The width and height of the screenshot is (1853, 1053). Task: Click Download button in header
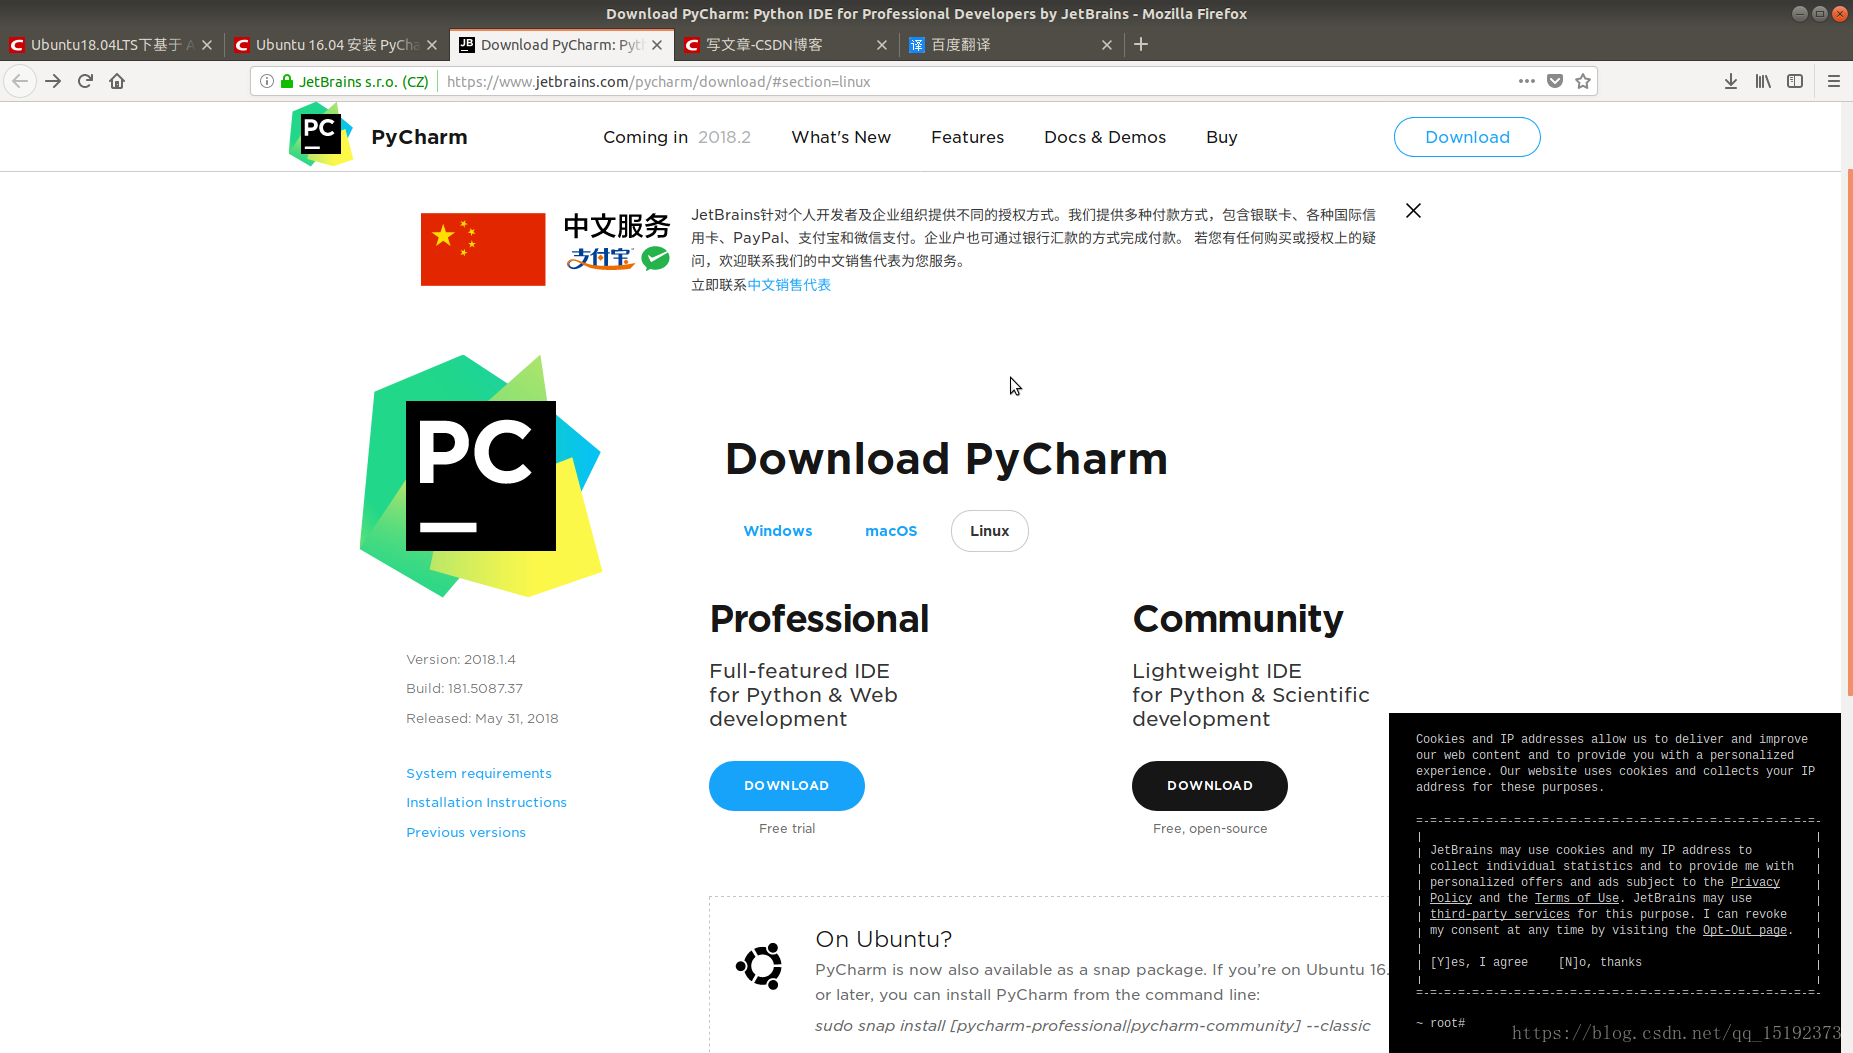click(x=1467, y=137)
